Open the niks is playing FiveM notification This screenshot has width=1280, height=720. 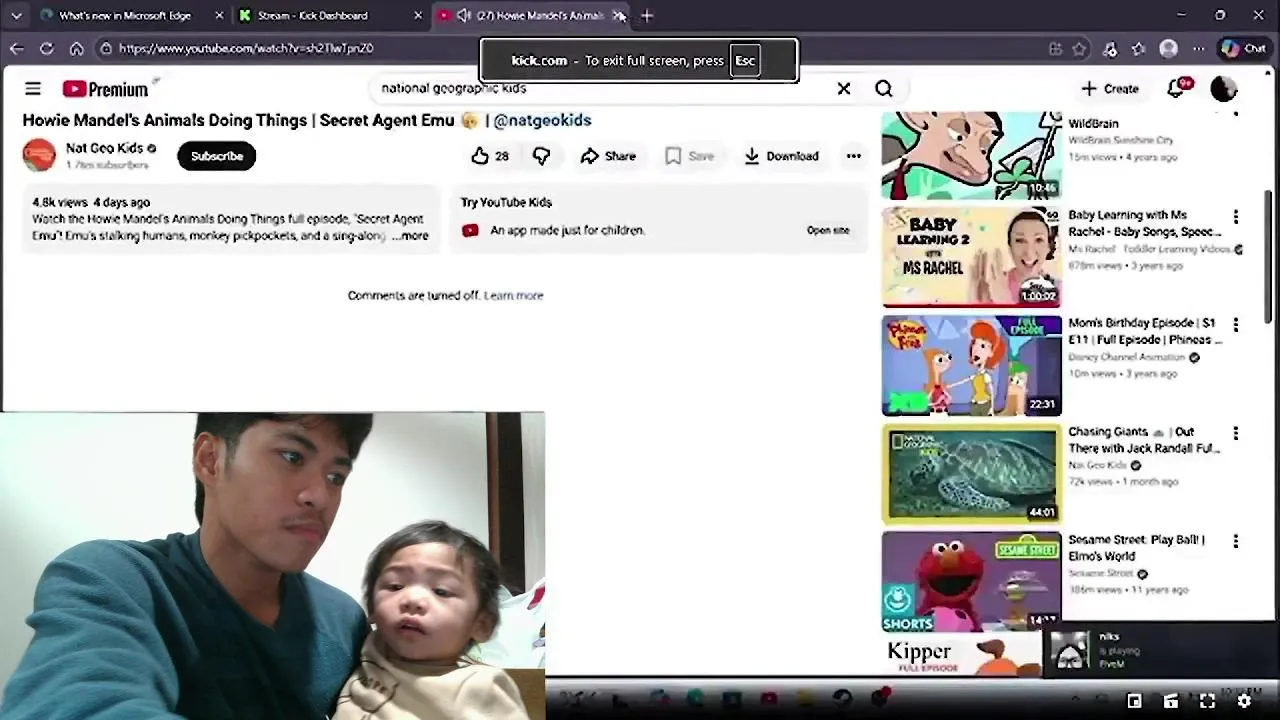1160,651
